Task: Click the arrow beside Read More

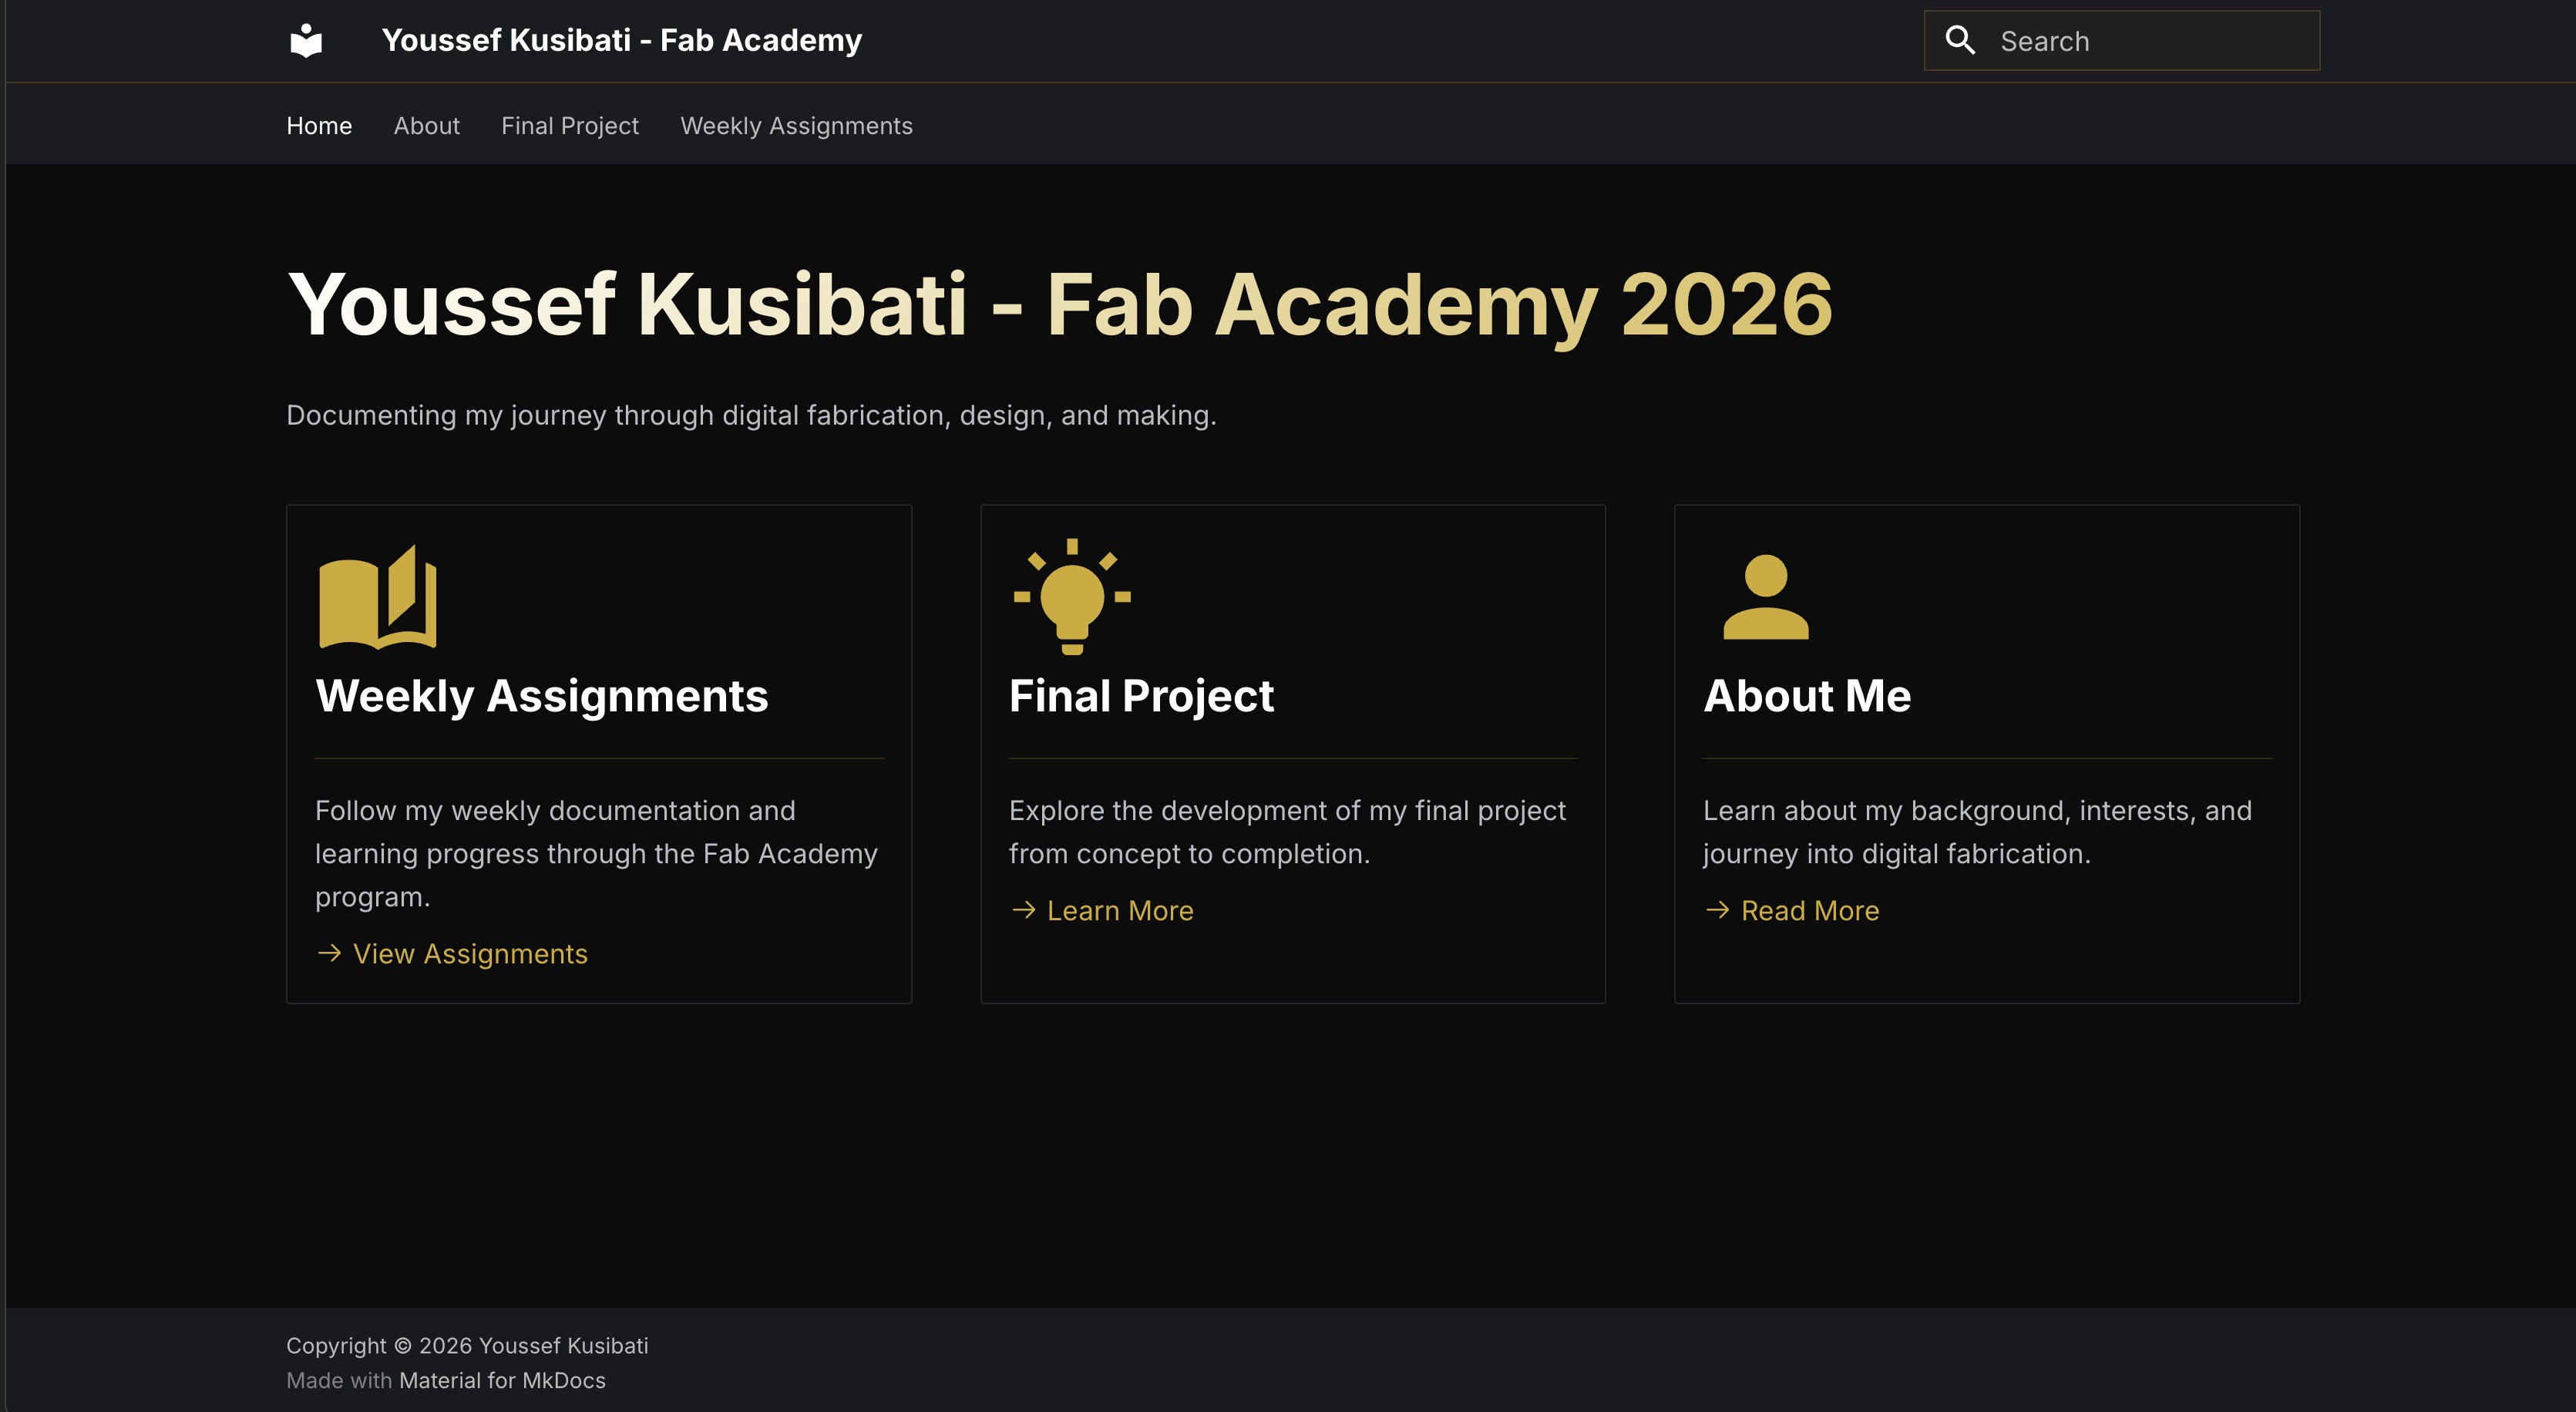Action: [x=1717, y=910]
